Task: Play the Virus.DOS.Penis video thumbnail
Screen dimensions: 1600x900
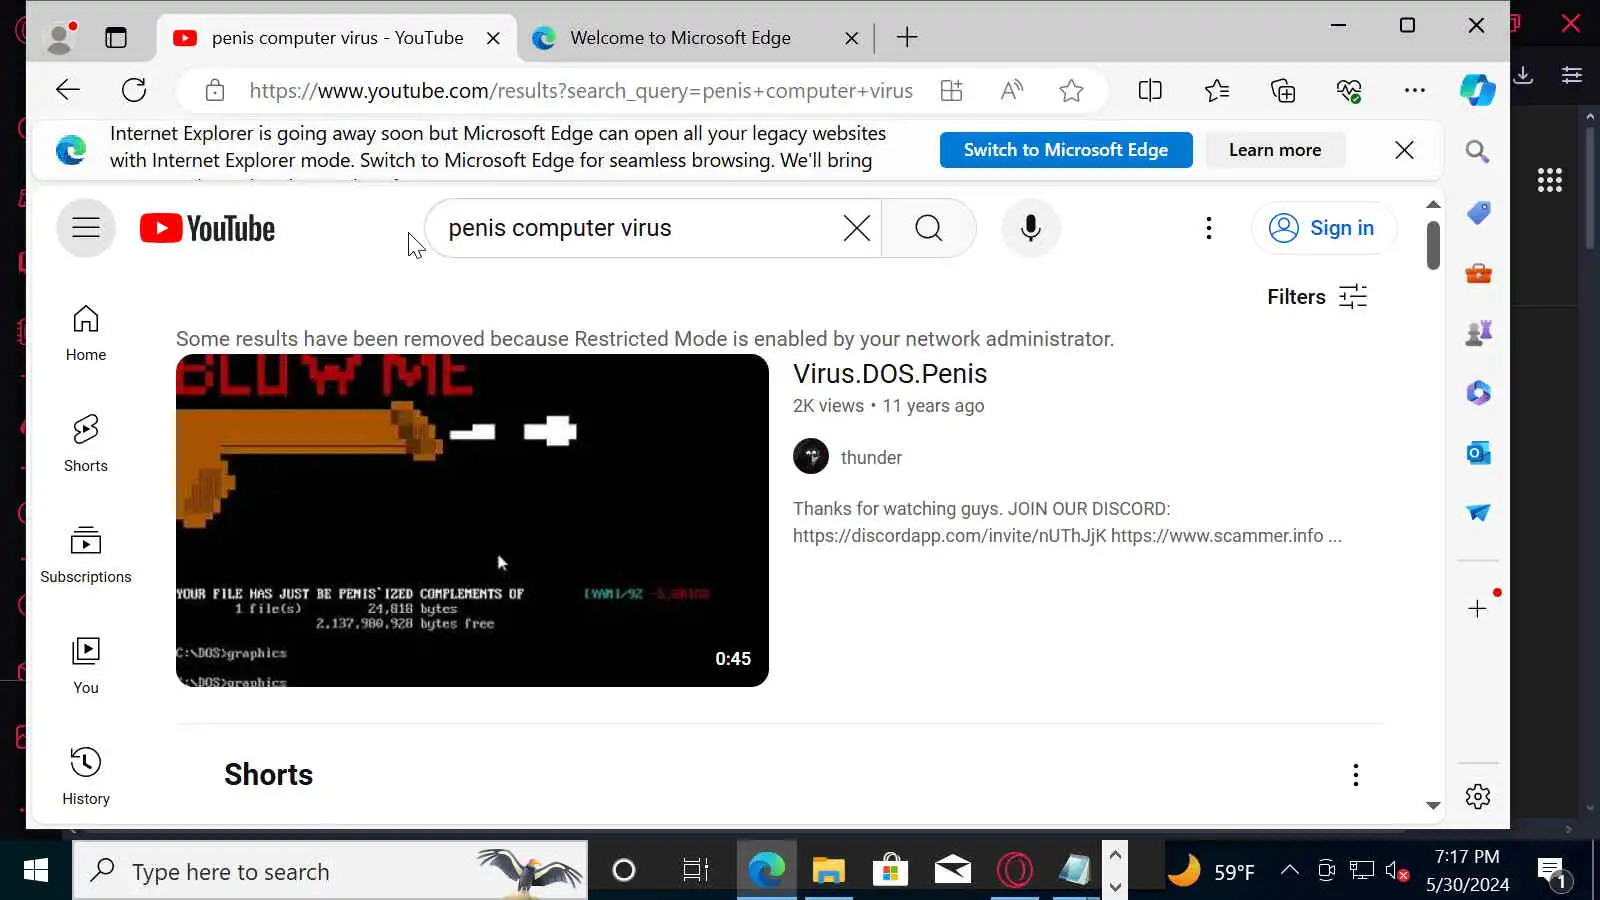Action: (x=472, y=520)
